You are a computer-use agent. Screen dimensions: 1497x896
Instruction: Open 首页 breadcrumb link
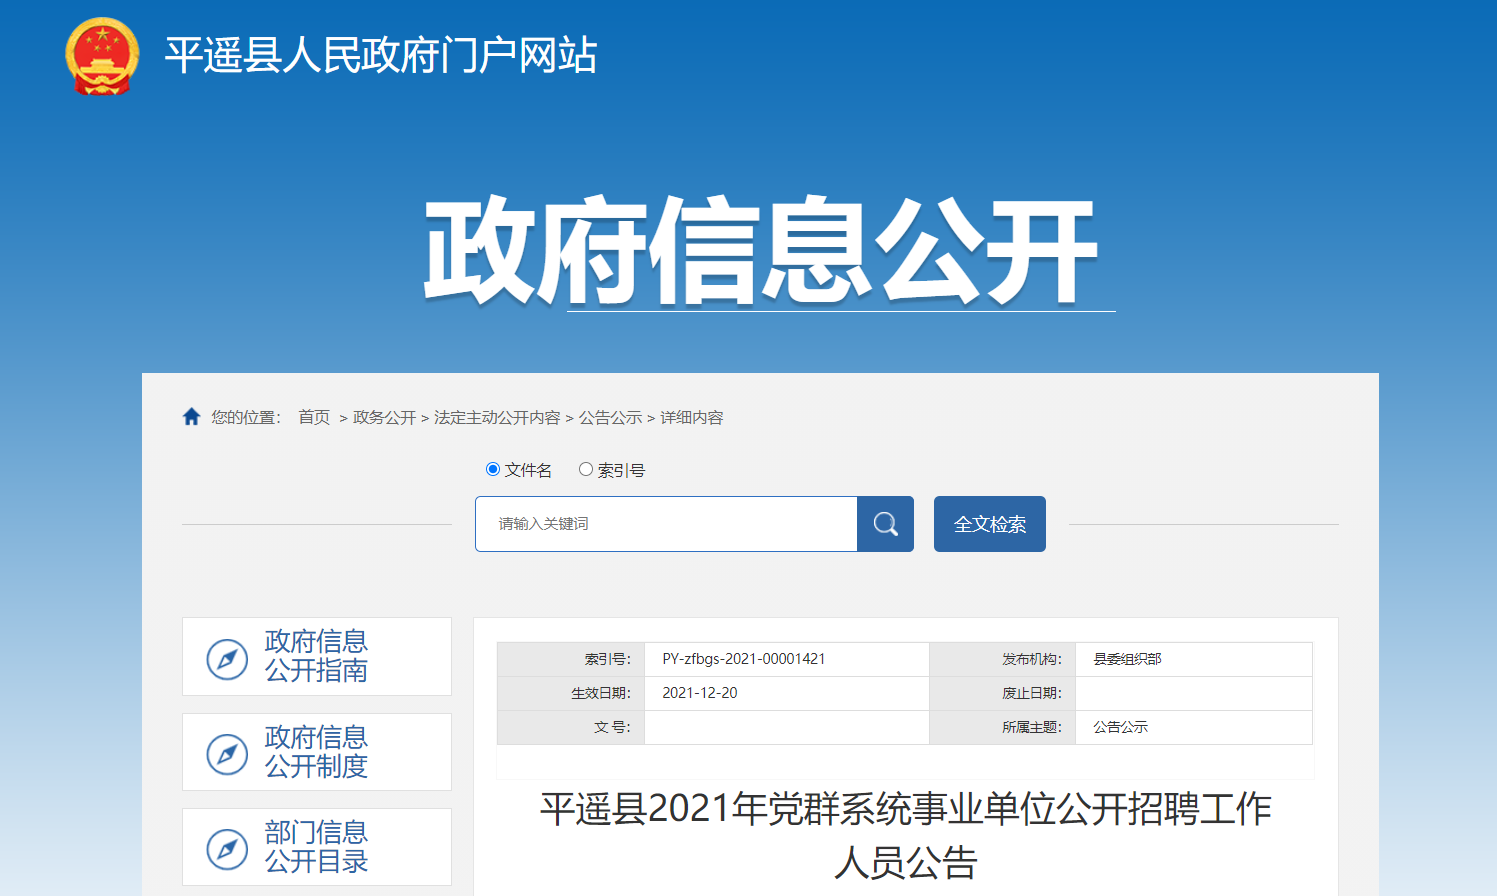(x=314, y=417)
